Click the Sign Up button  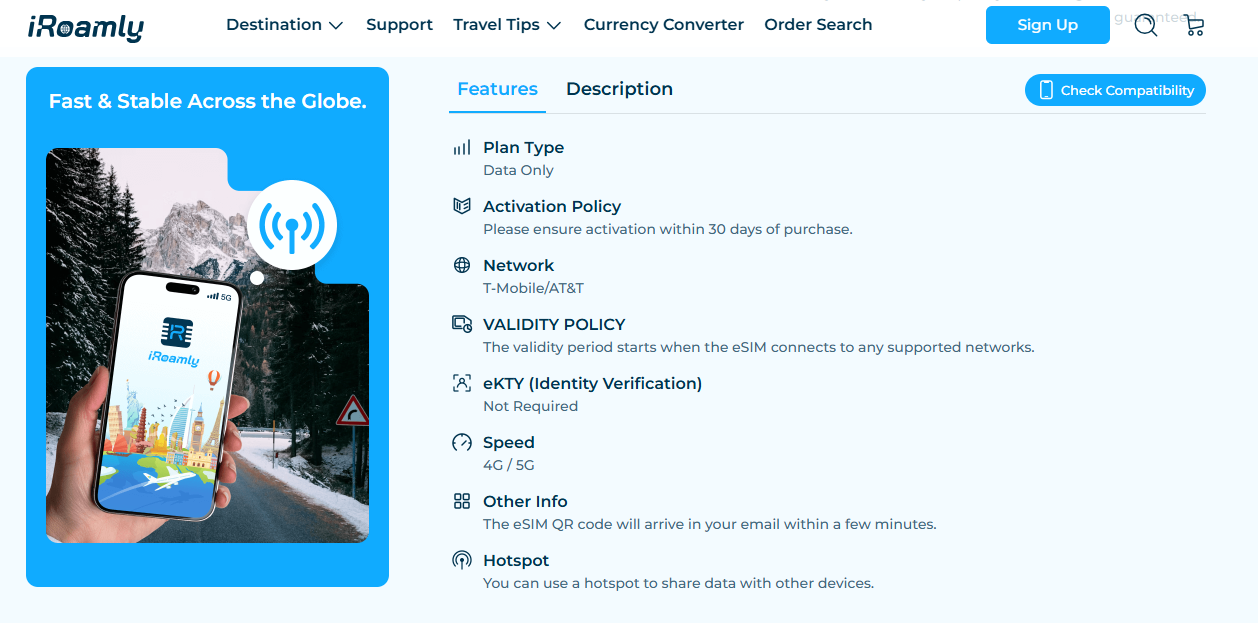pos(1048,25)
